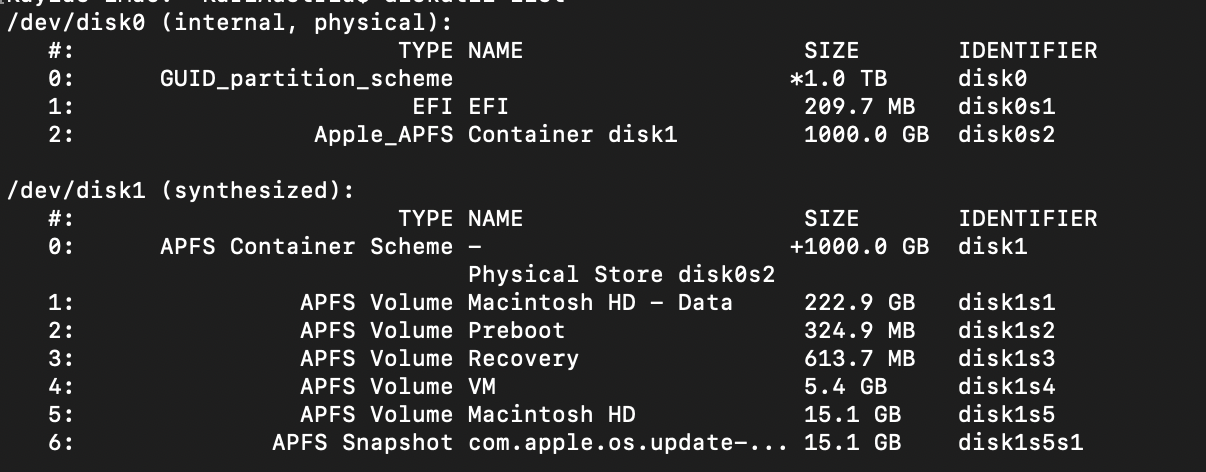Viewport: 1206px width, 472px height.
Task: Click the disk1s5 identifier
Action: pyautogui.click(x=1006, y=414)
